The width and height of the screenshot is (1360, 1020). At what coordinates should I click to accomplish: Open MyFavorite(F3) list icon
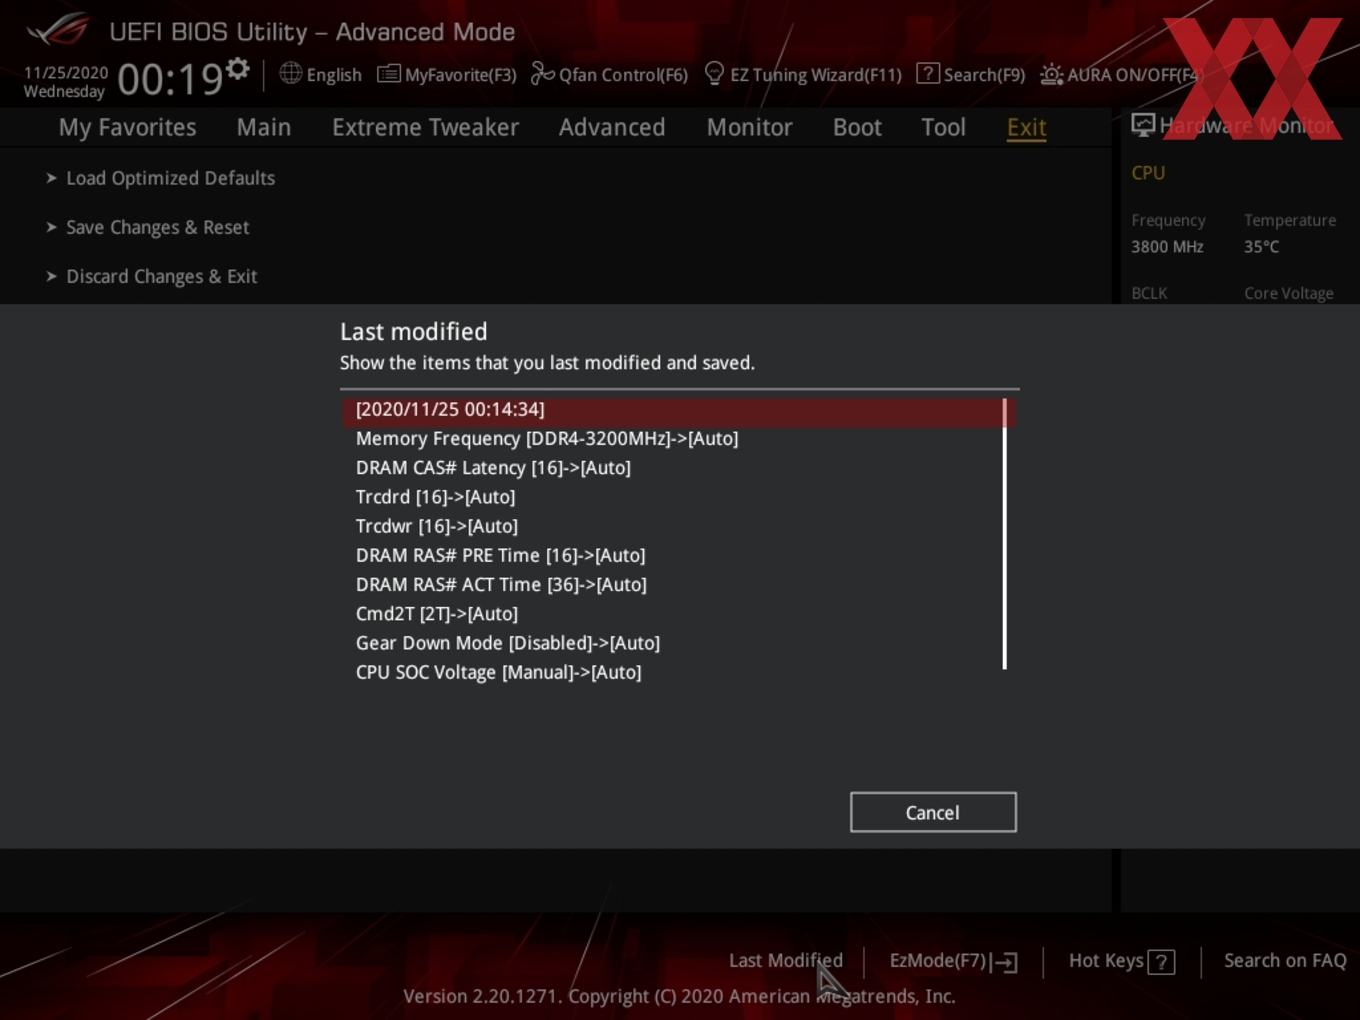tap(389, 74)
